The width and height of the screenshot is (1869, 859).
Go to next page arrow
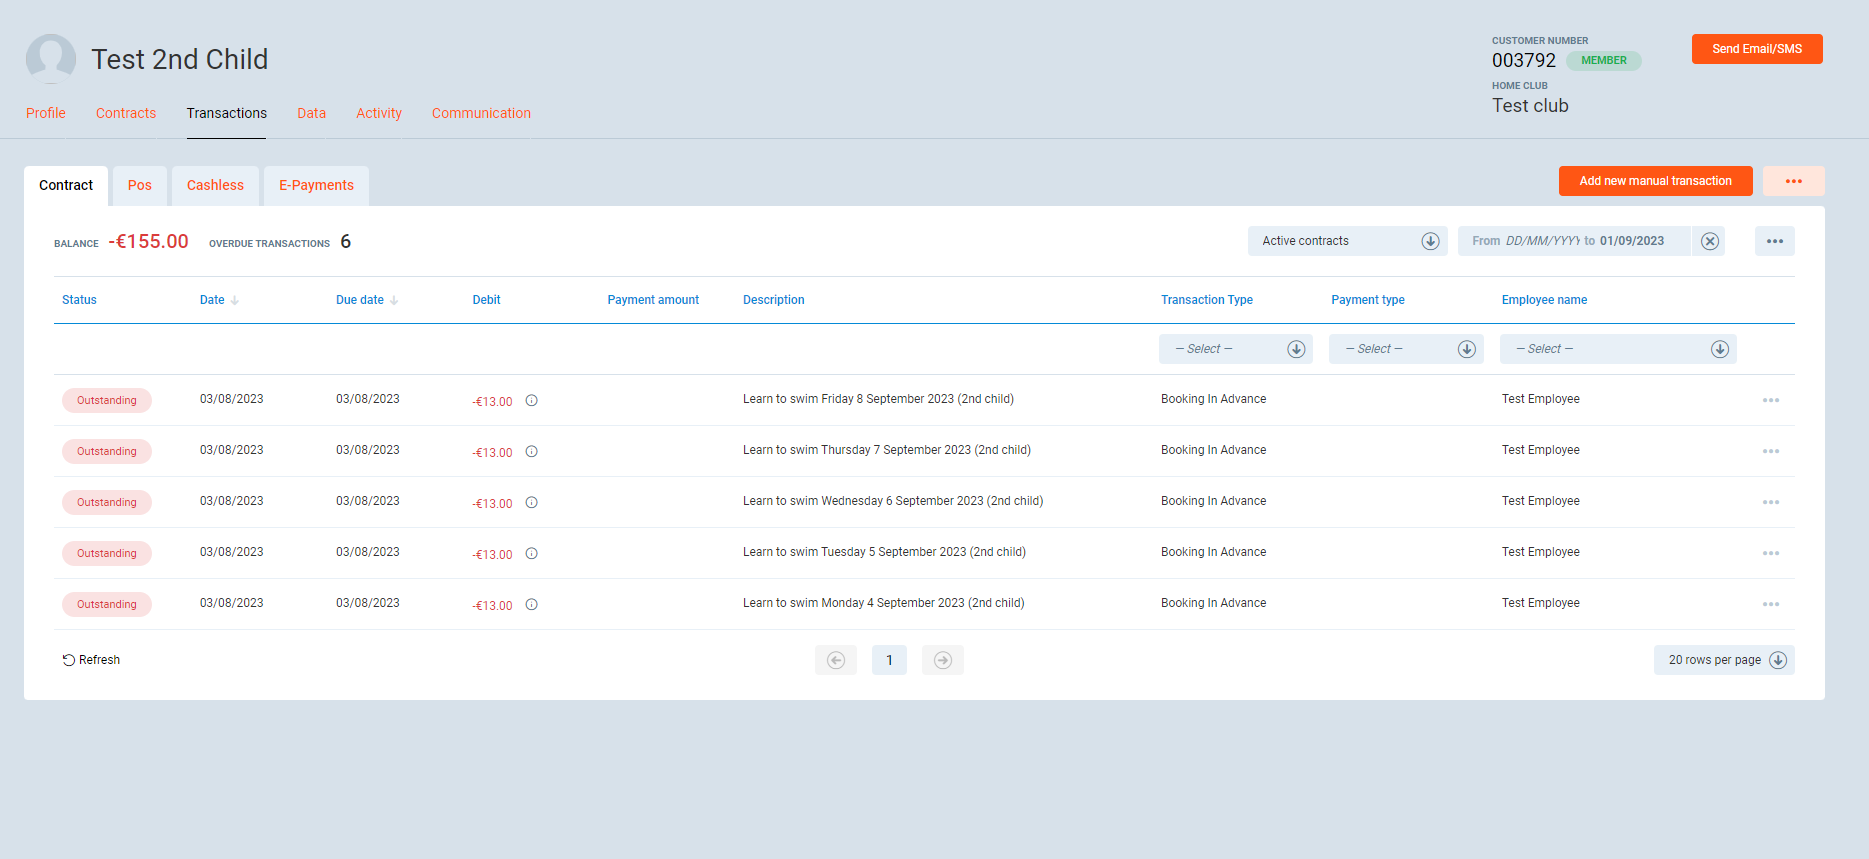point(942,660)
